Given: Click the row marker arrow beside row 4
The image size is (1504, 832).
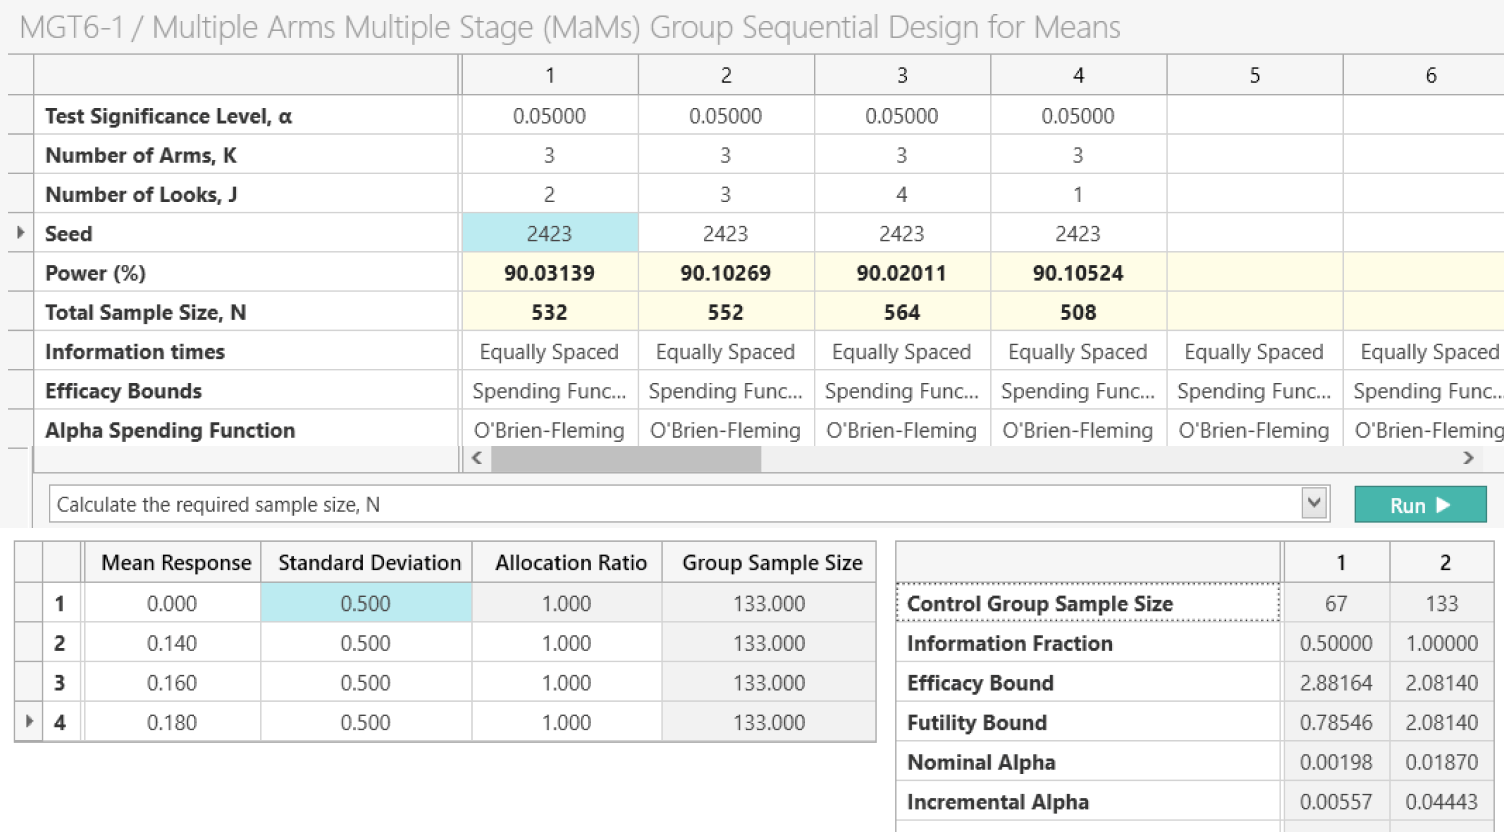Looking at the screenshot, I should pyautogui.click(x=30, y=721).
